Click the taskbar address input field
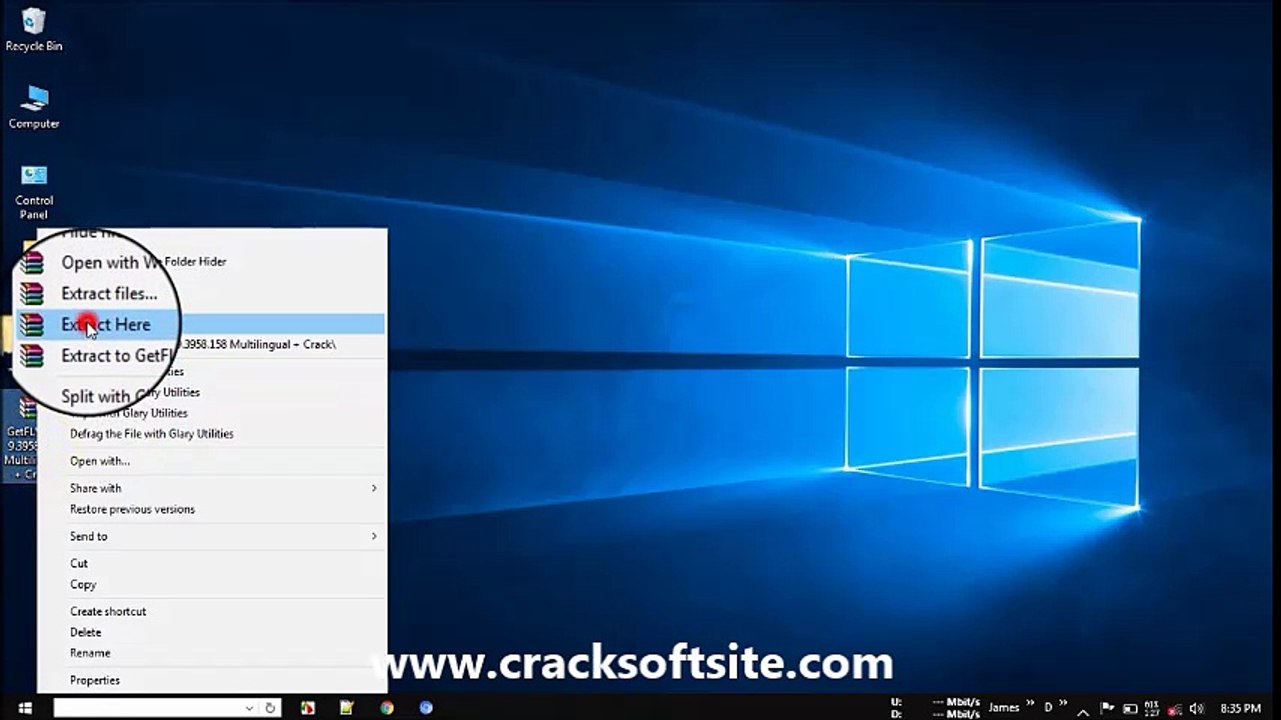The image size is (1281, 720). (x=147, y=708)
